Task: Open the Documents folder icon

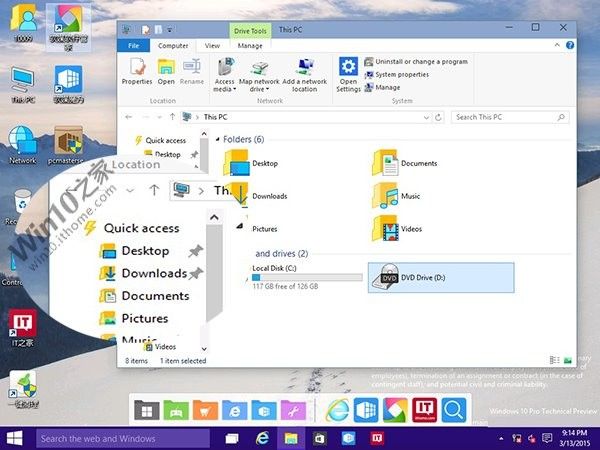Action: coord(386,162)
